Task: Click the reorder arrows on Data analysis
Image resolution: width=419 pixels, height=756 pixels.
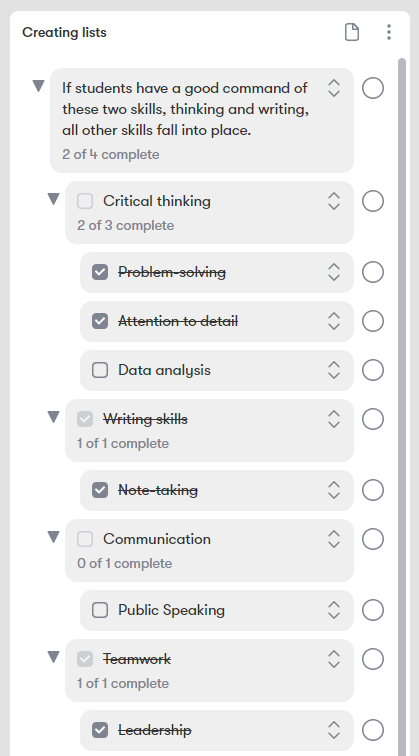Action: (x=334, y=370)
